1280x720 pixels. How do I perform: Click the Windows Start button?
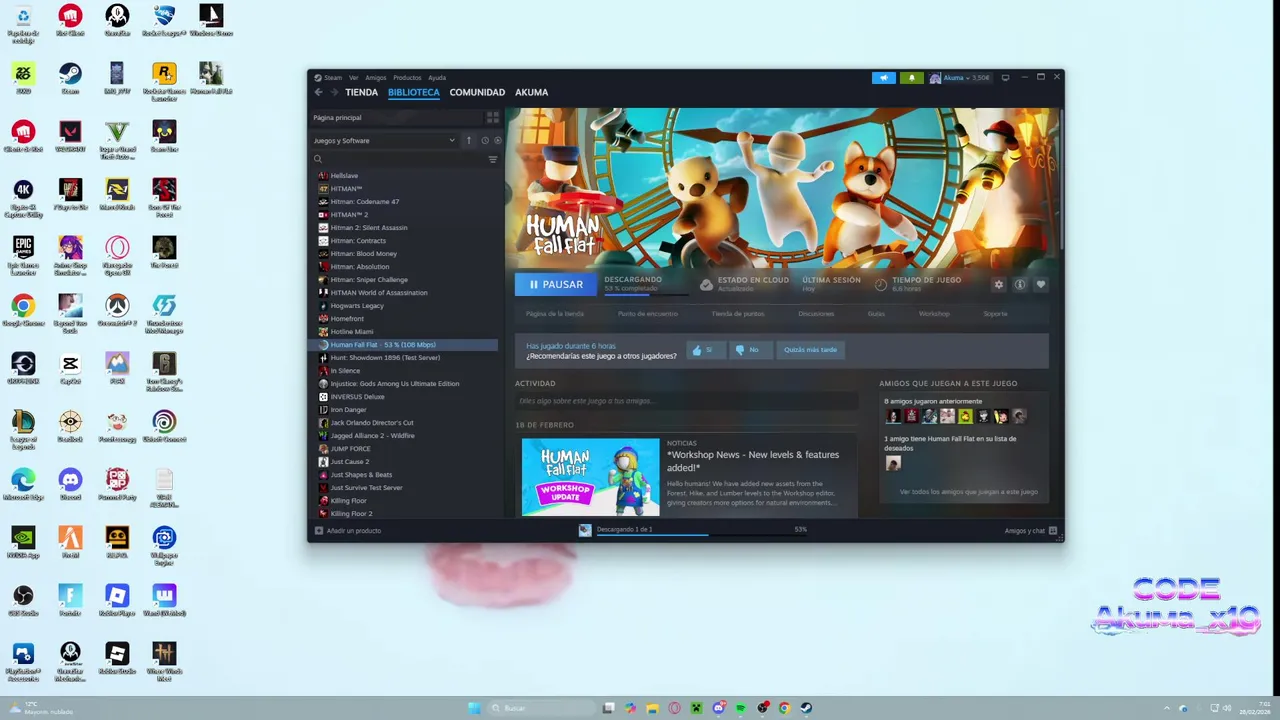click(x=474, y=708)
